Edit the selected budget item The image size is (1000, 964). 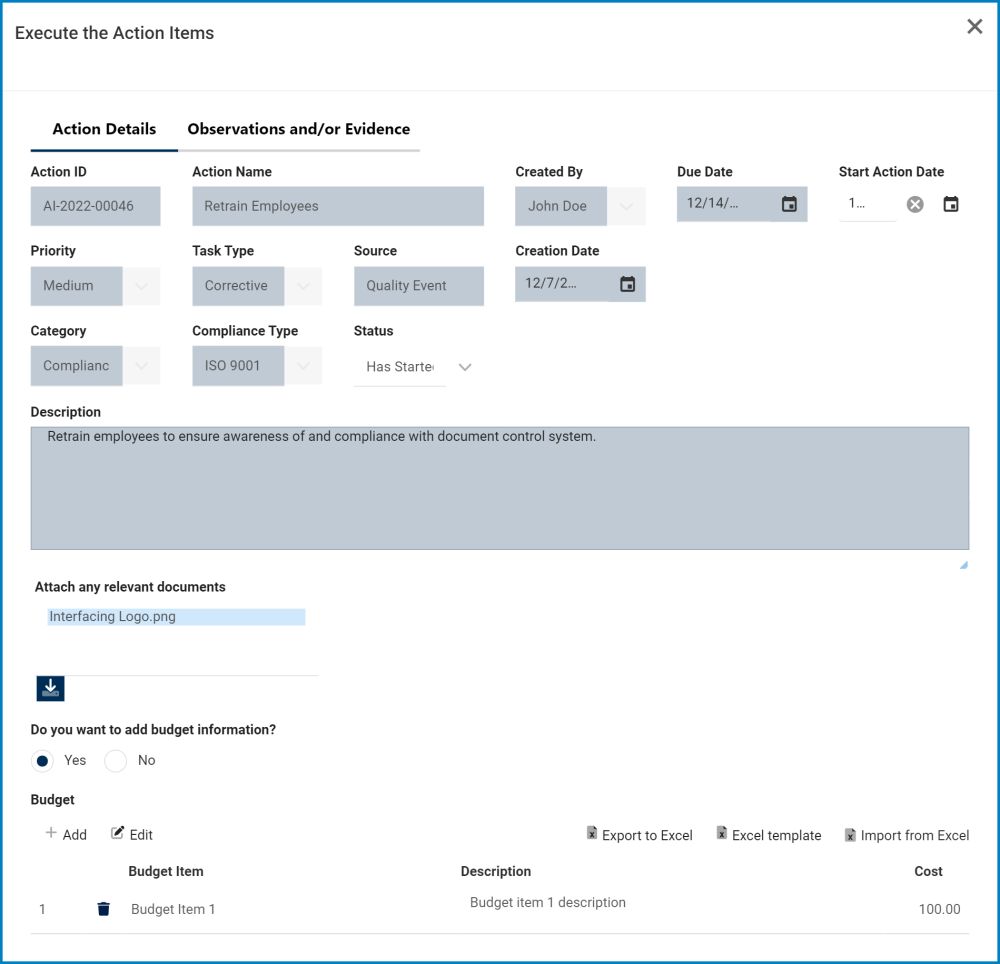pyautogui.click(x=132, y=834)
